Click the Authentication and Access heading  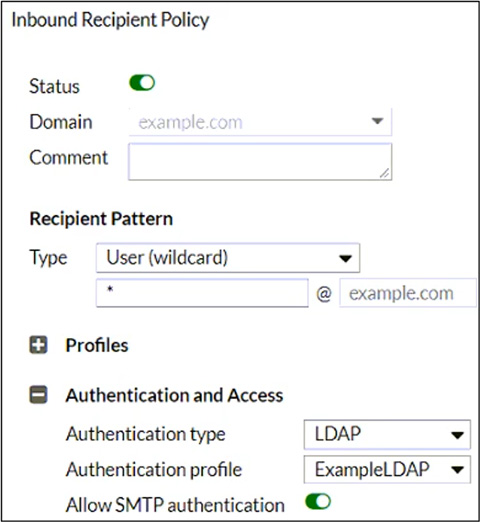click(x=174, y=396)
